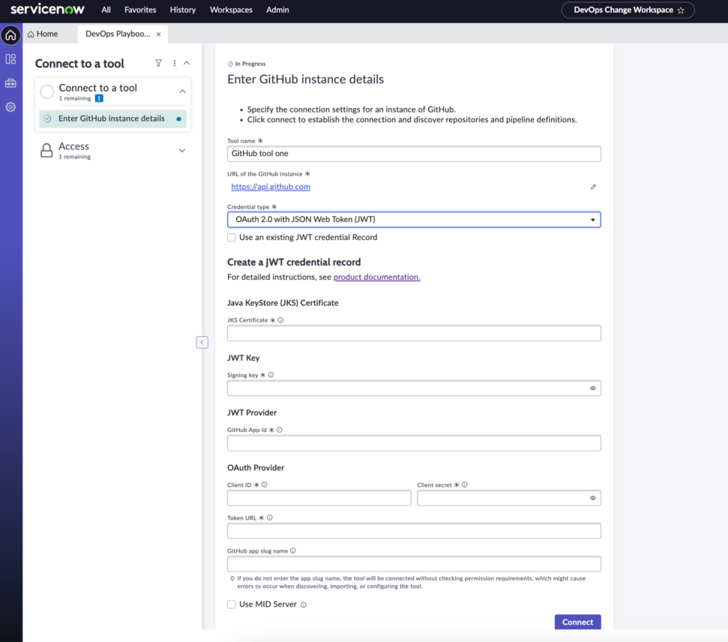Click the Create a JWT credential record heading

coord(294,262)
